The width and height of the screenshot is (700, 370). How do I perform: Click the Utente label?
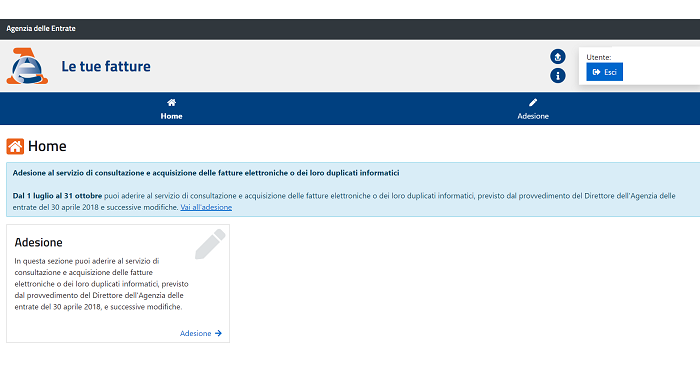(599, 57)
